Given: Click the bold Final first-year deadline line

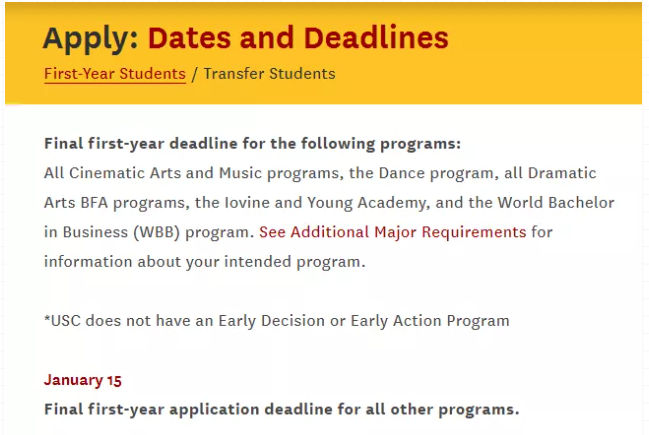Looking at the screenshot, I should click(252, 144).
